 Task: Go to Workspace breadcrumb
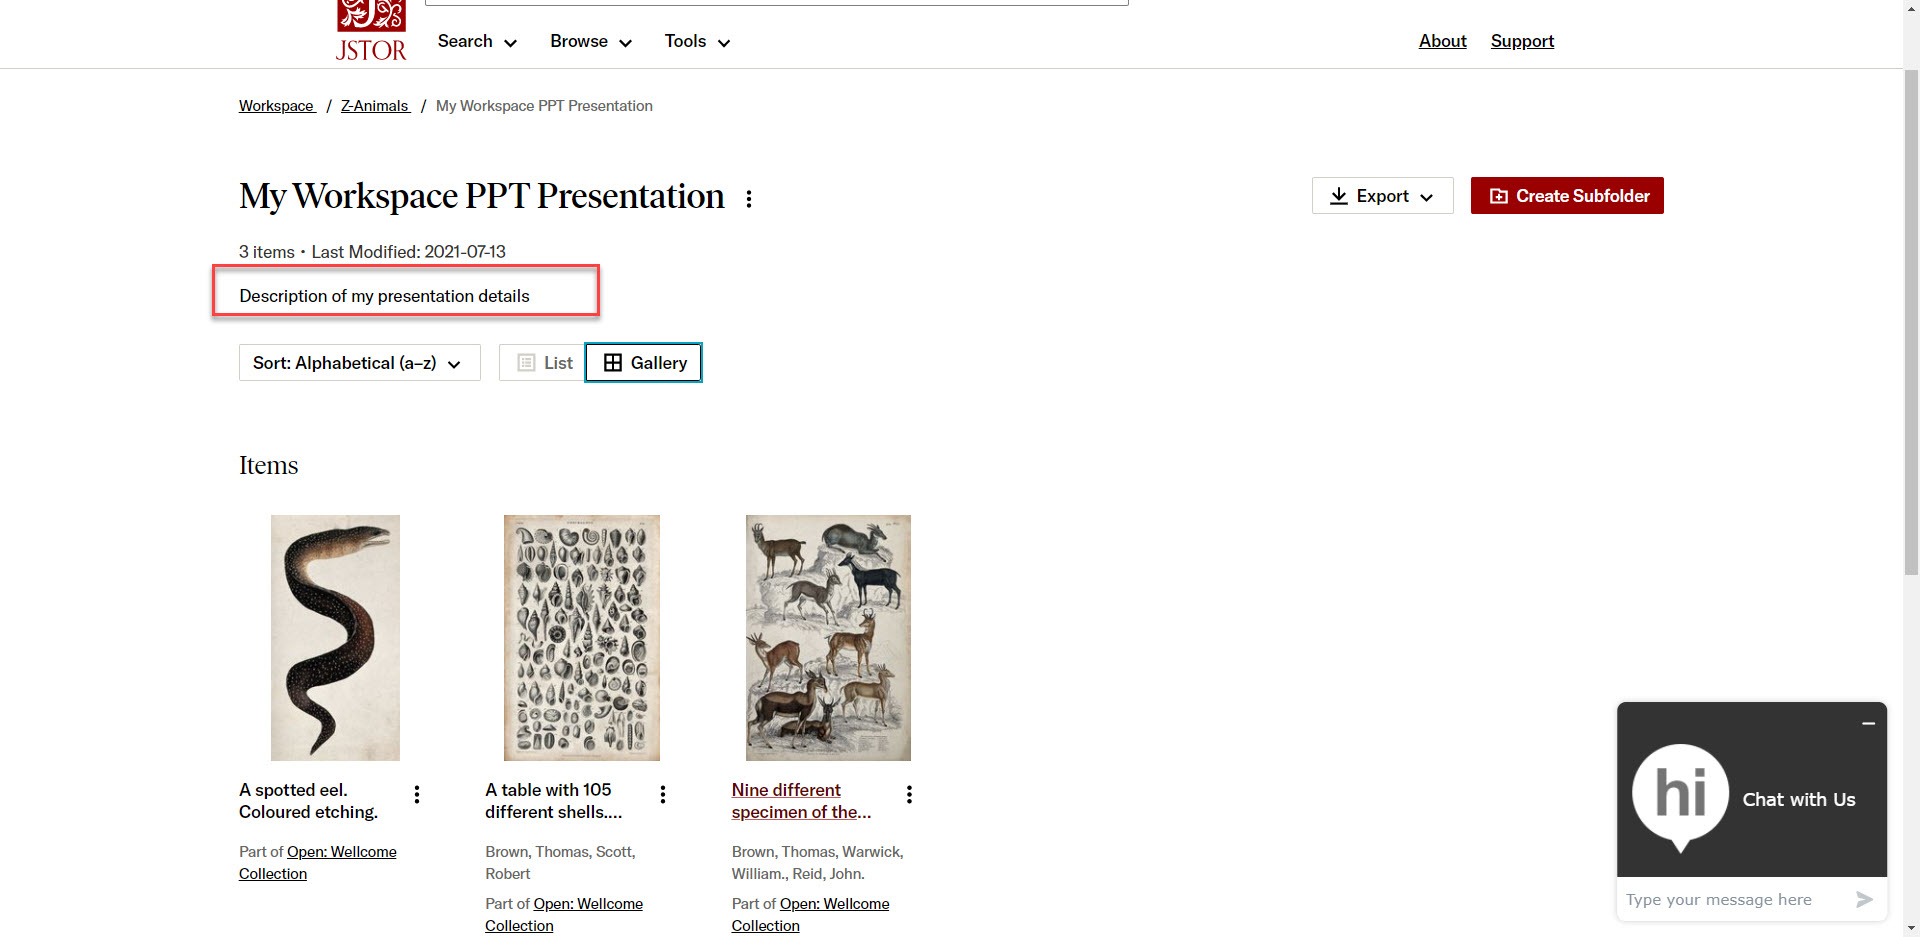tap(277, 106)
